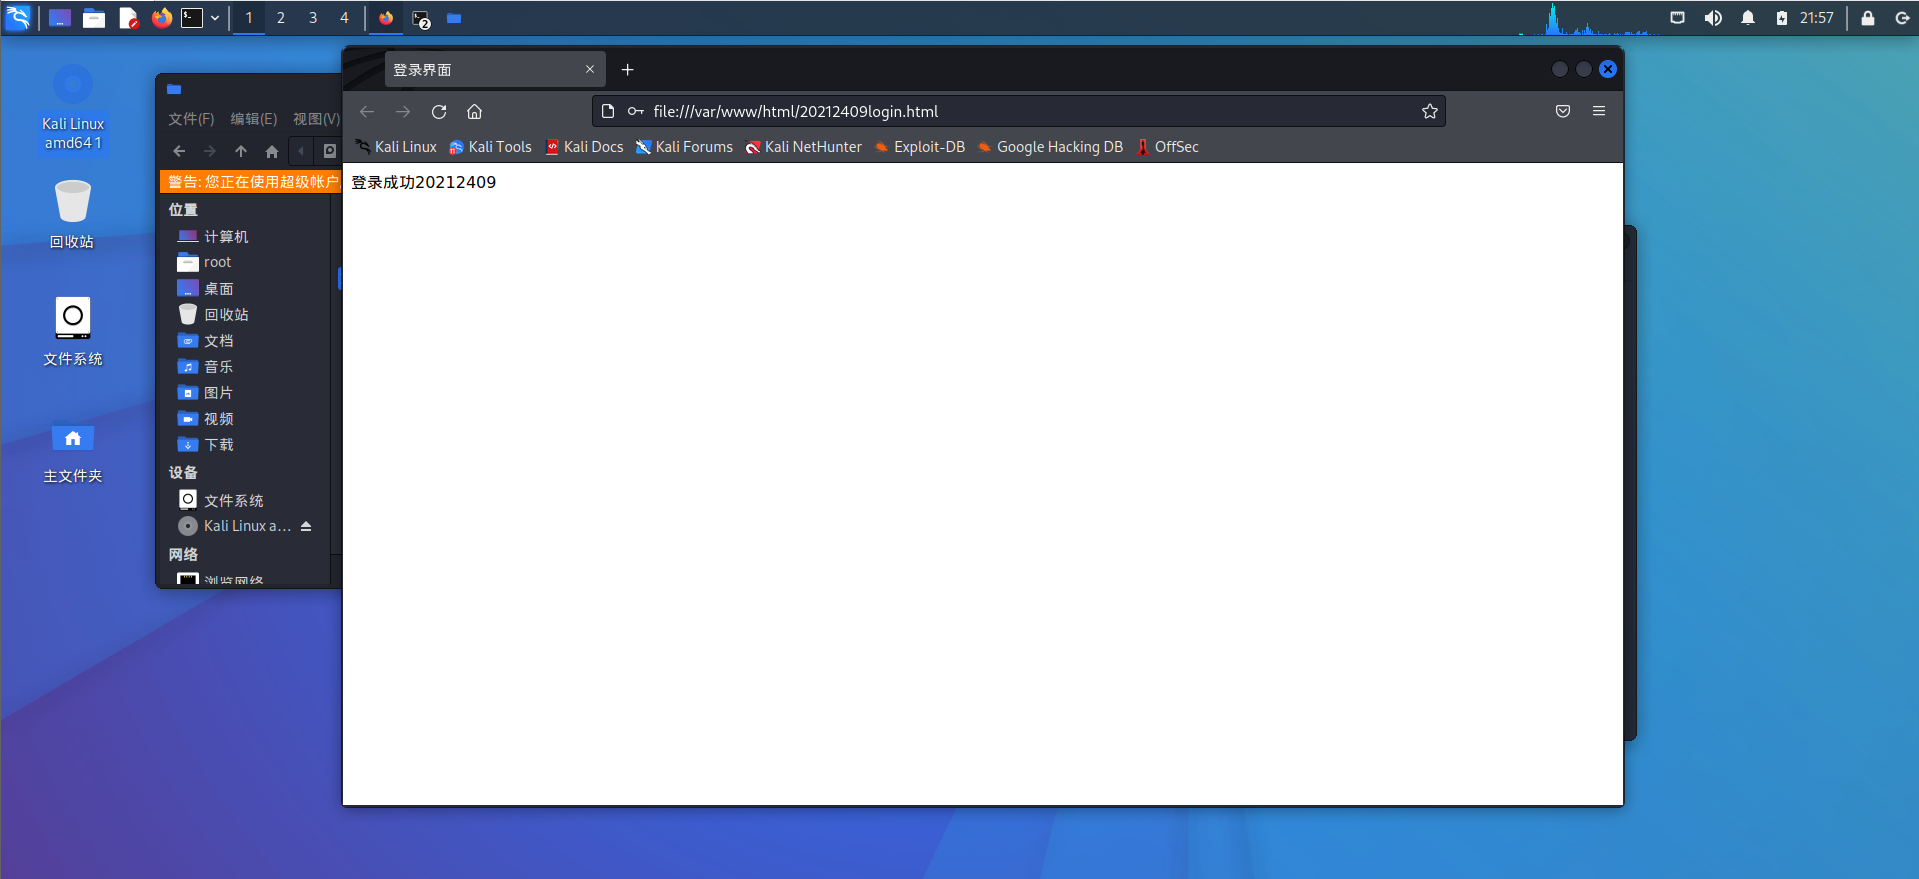Launch Firefox from the panel launcher

161,18
